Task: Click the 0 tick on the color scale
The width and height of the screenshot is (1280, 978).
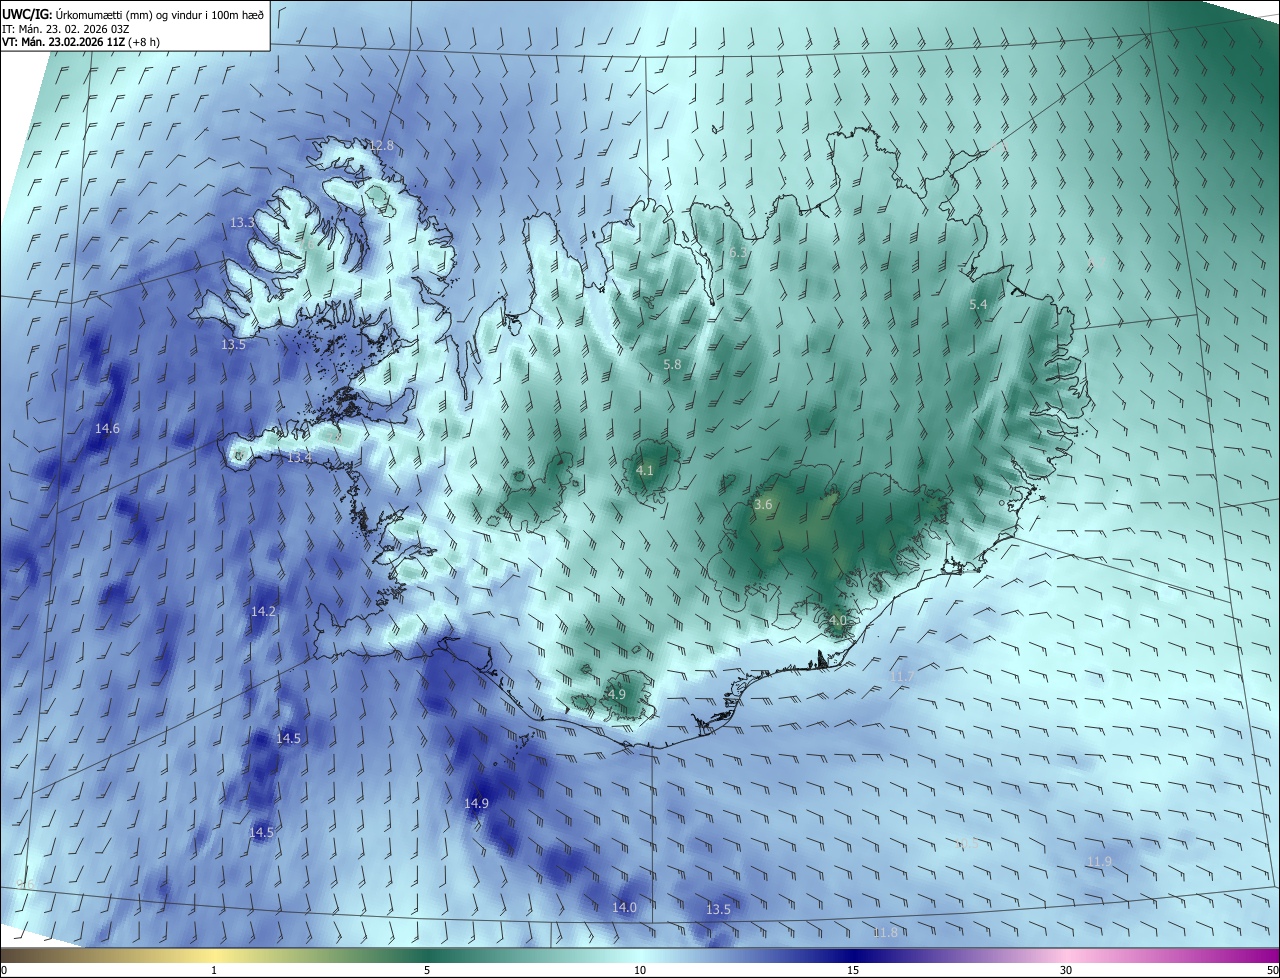Action: tap(4, 970)
